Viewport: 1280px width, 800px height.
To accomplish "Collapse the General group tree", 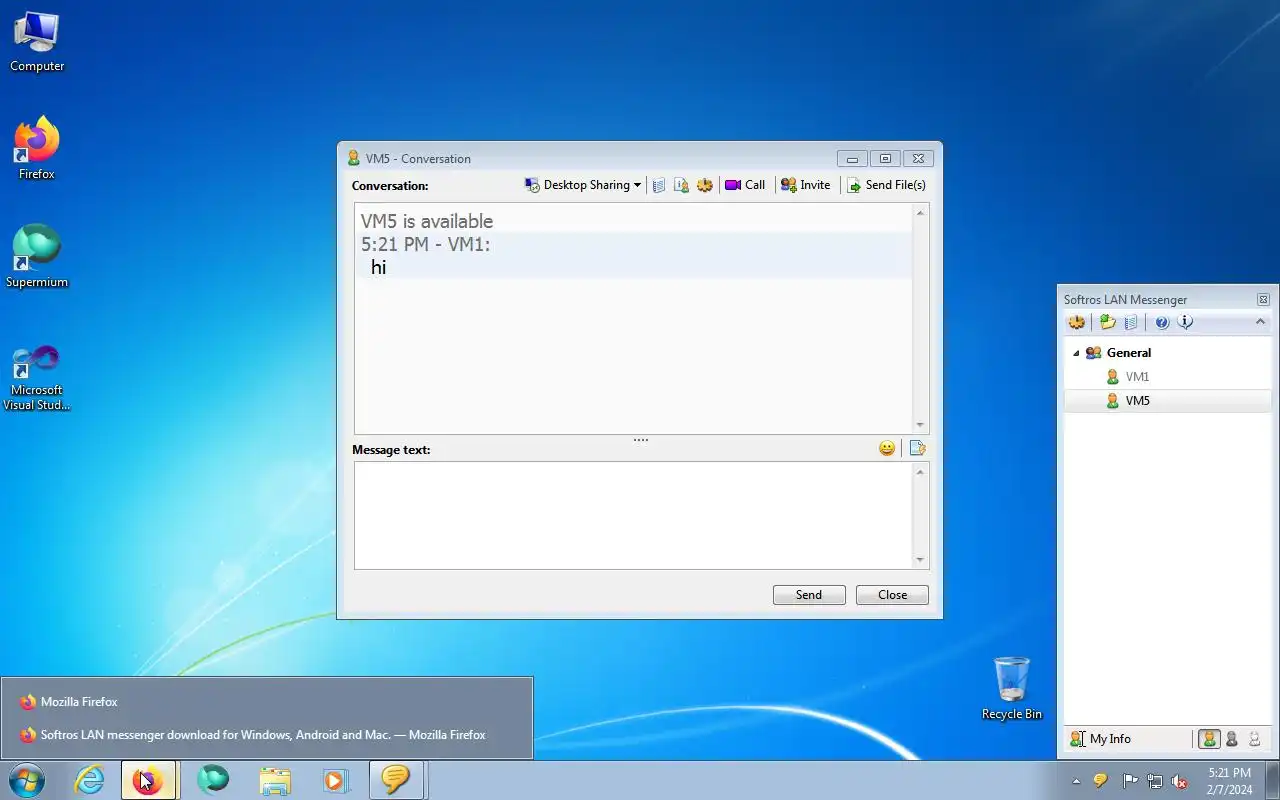I will pos(1076,353).
